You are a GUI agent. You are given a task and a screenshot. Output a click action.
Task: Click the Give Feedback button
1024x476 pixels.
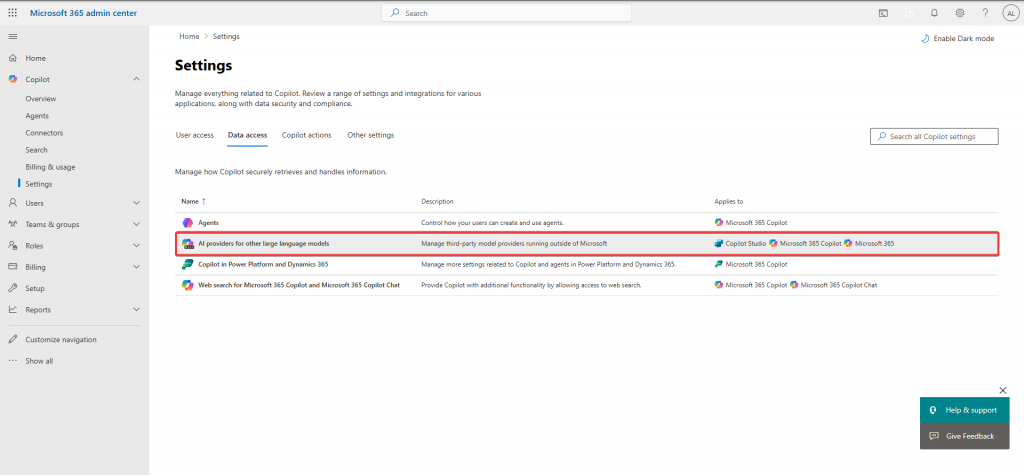point(965,436)
